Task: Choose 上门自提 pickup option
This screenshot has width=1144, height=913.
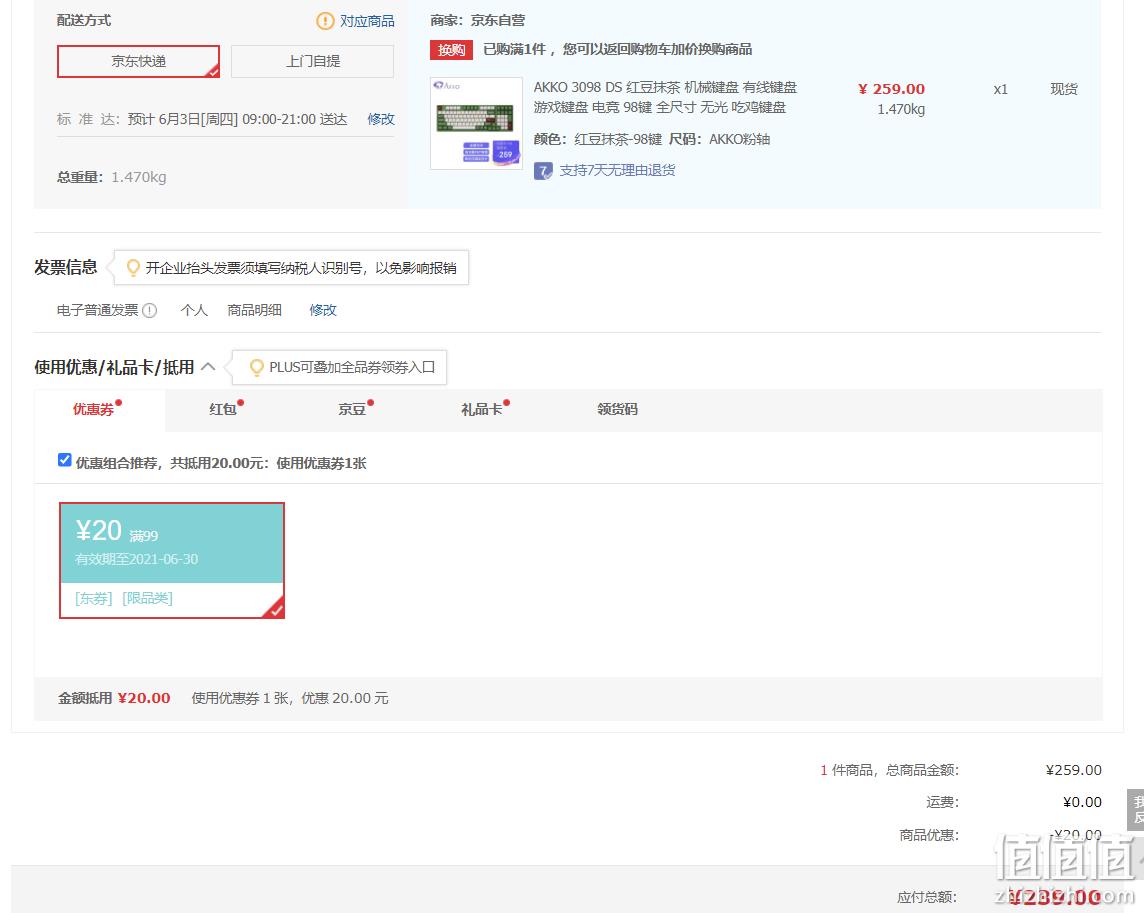Action: (x=312, y=61)
